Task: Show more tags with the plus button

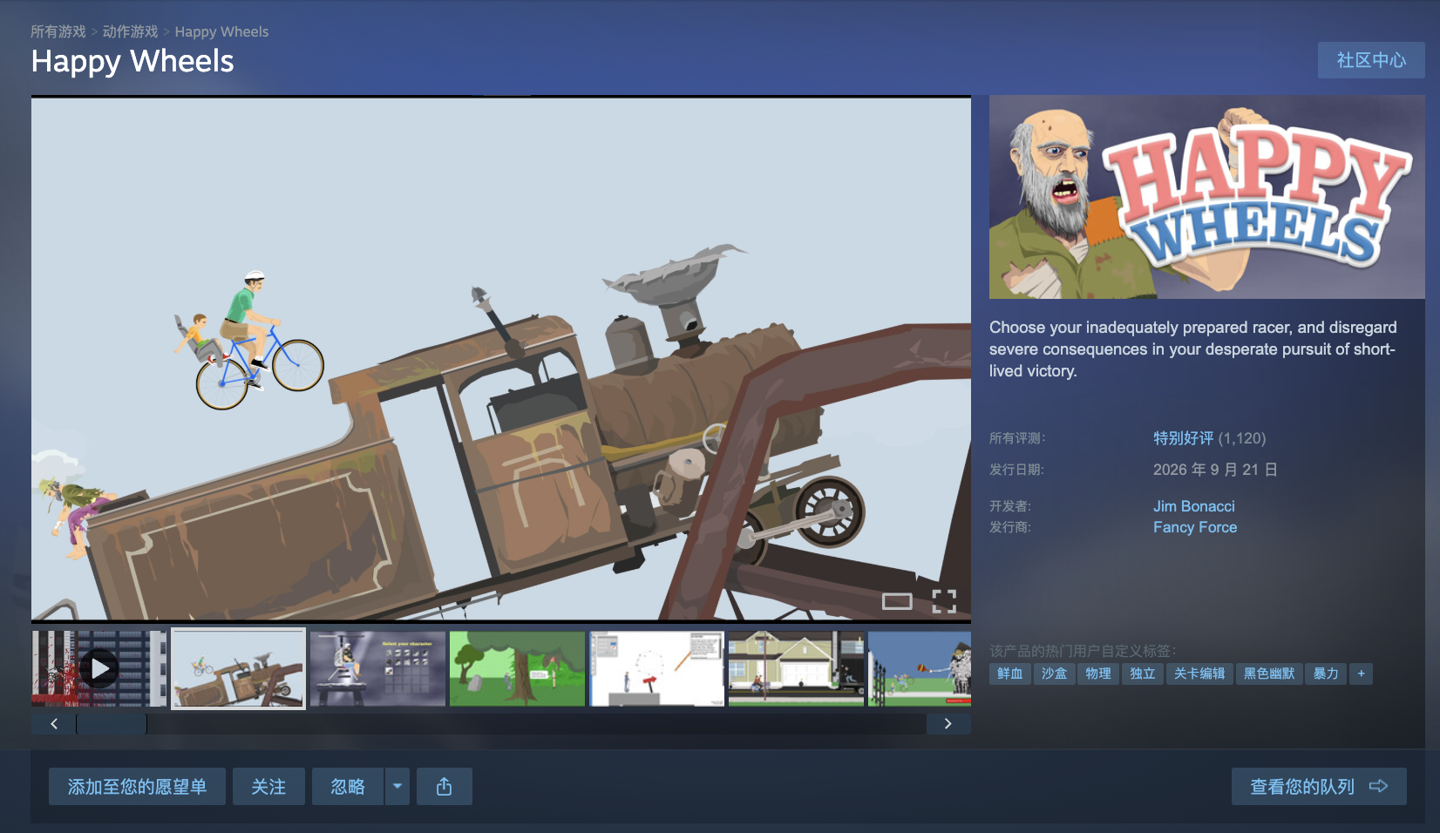Action: pos(1360,674)
